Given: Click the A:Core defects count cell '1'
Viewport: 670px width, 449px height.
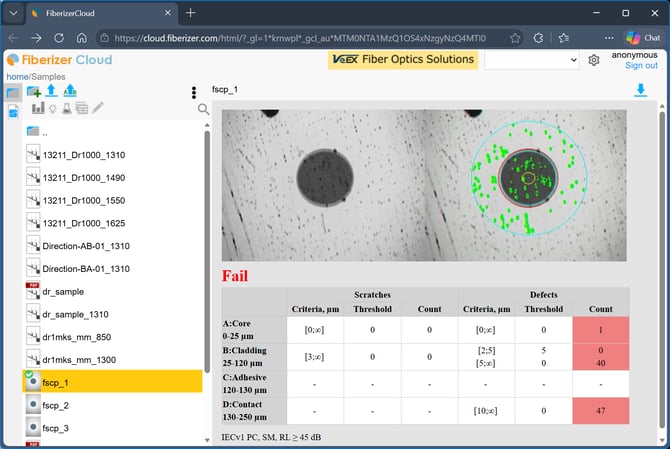Looking at the screenshot, I should (600, 329).
